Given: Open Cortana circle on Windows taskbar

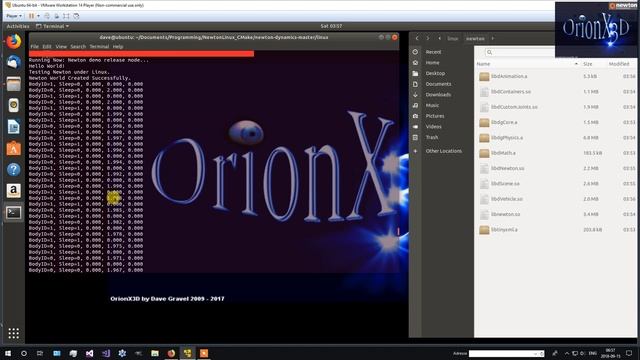Looking at the screenshot, I should pyautogui.click(x=24, y=353).
